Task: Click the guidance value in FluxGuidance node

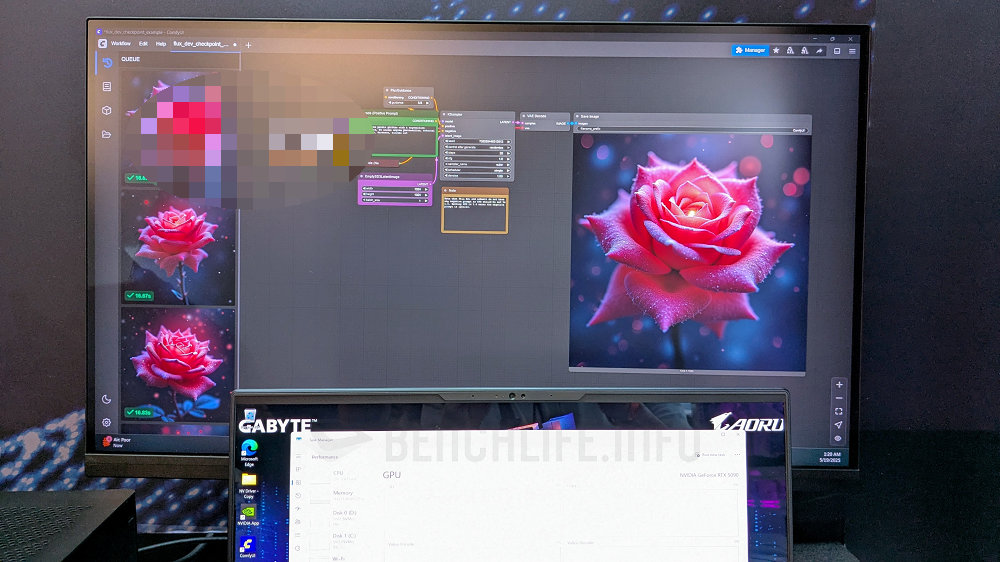Action: [x=408, y=103]
